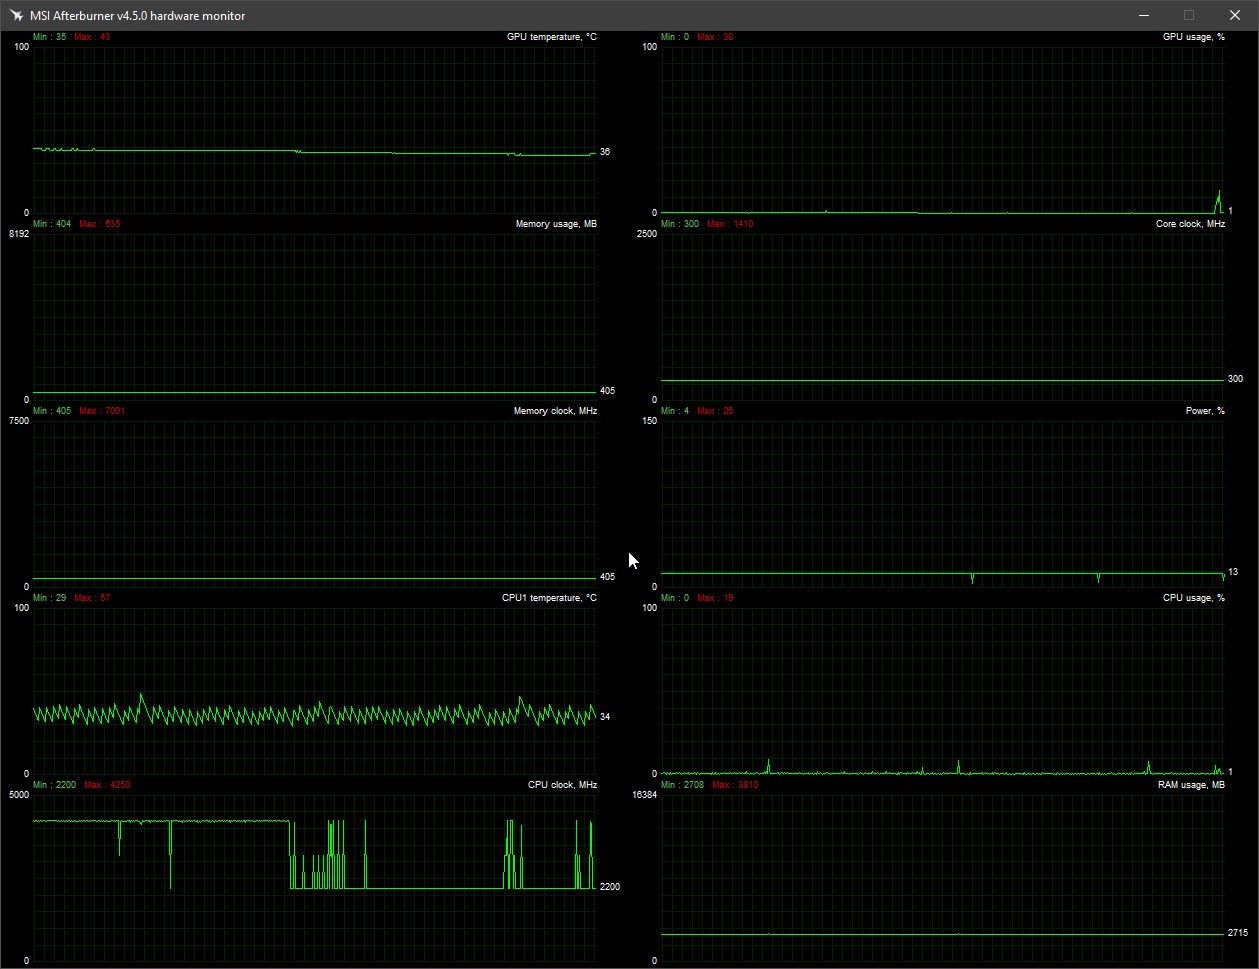Click the current value '13' beside the Power graph
The image size is (1259, 969).
coord(1233,572)
